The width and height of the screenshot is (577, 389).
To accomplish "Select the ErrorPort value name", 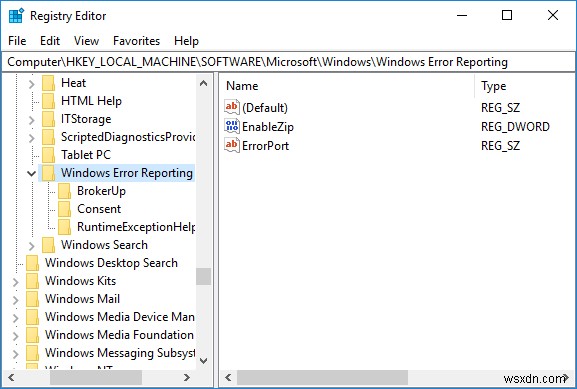I will tap(265, 146).
